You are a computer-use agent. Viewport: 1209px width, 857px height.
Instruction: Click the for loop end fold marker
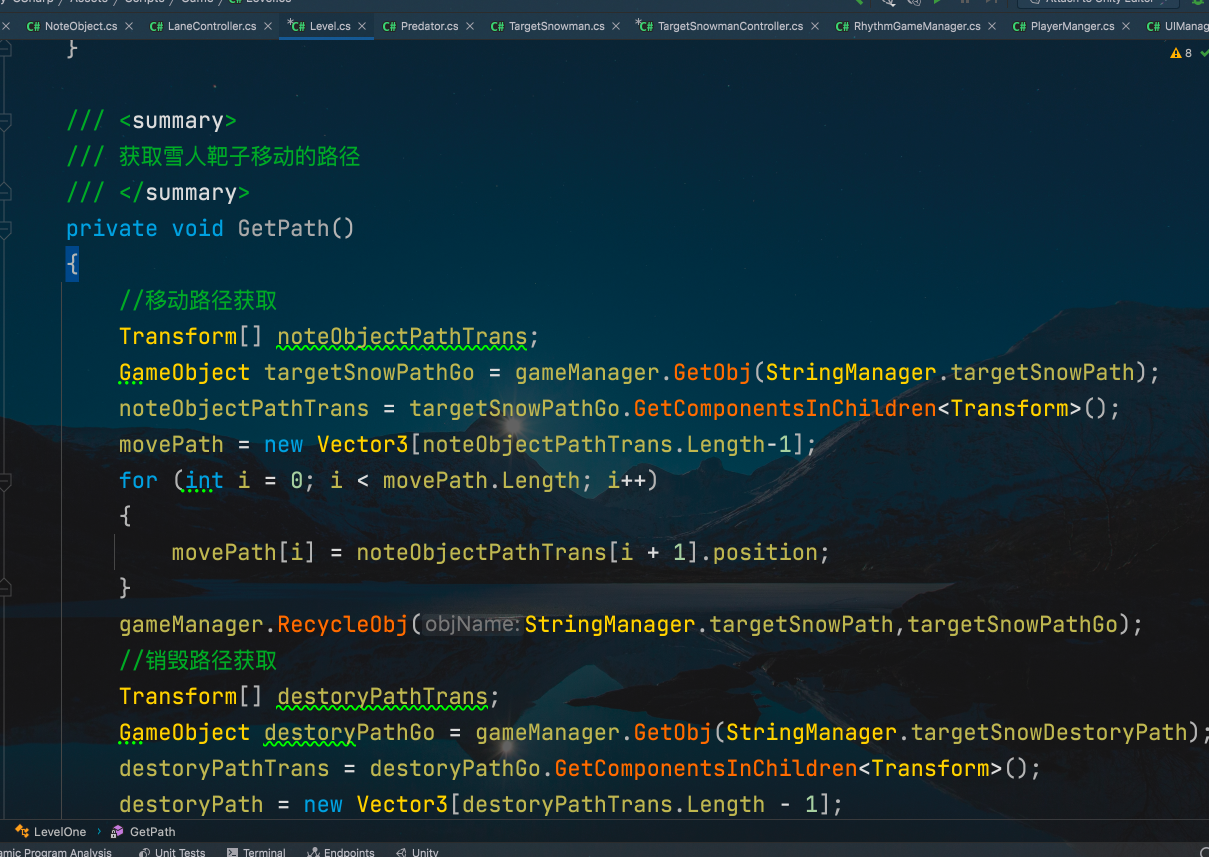coord(5,588)
